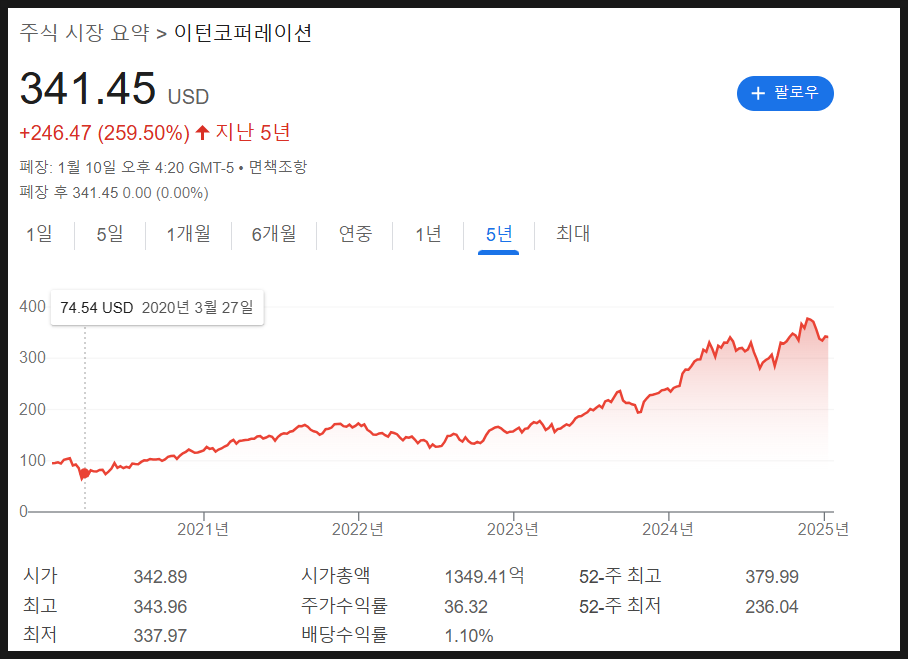
Task: Click the 200 y-axis label
Action: pos(32,409)
